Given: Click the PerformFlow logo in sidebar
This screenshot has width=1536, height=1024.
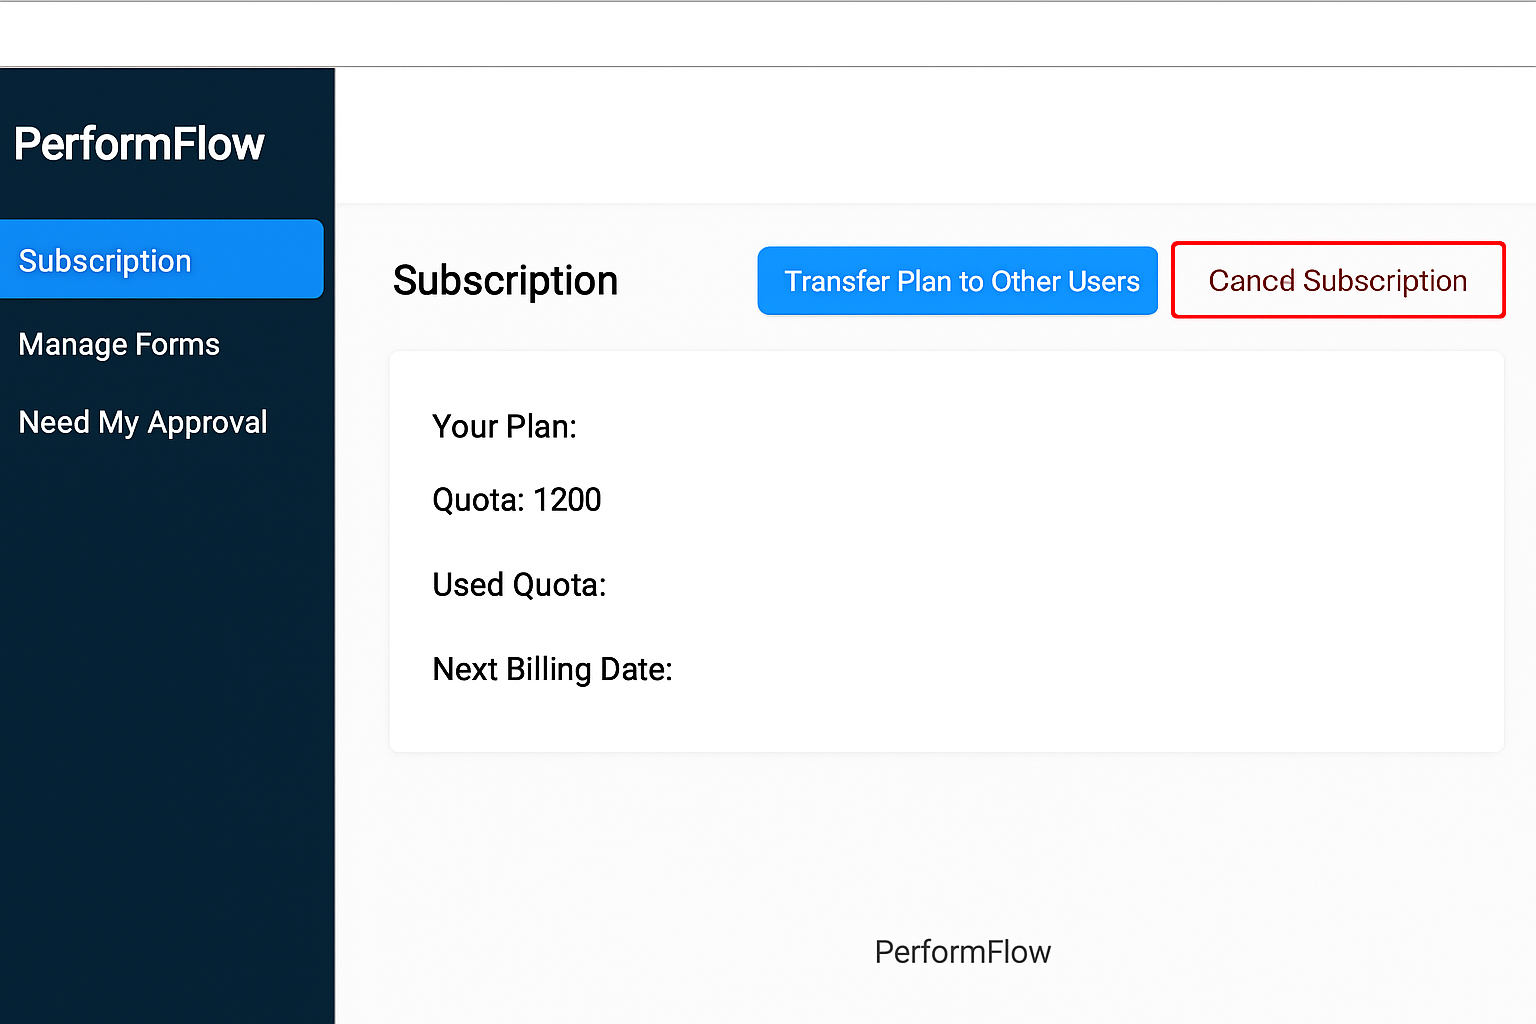Looking at the screenshot, I should coord(139,144).
